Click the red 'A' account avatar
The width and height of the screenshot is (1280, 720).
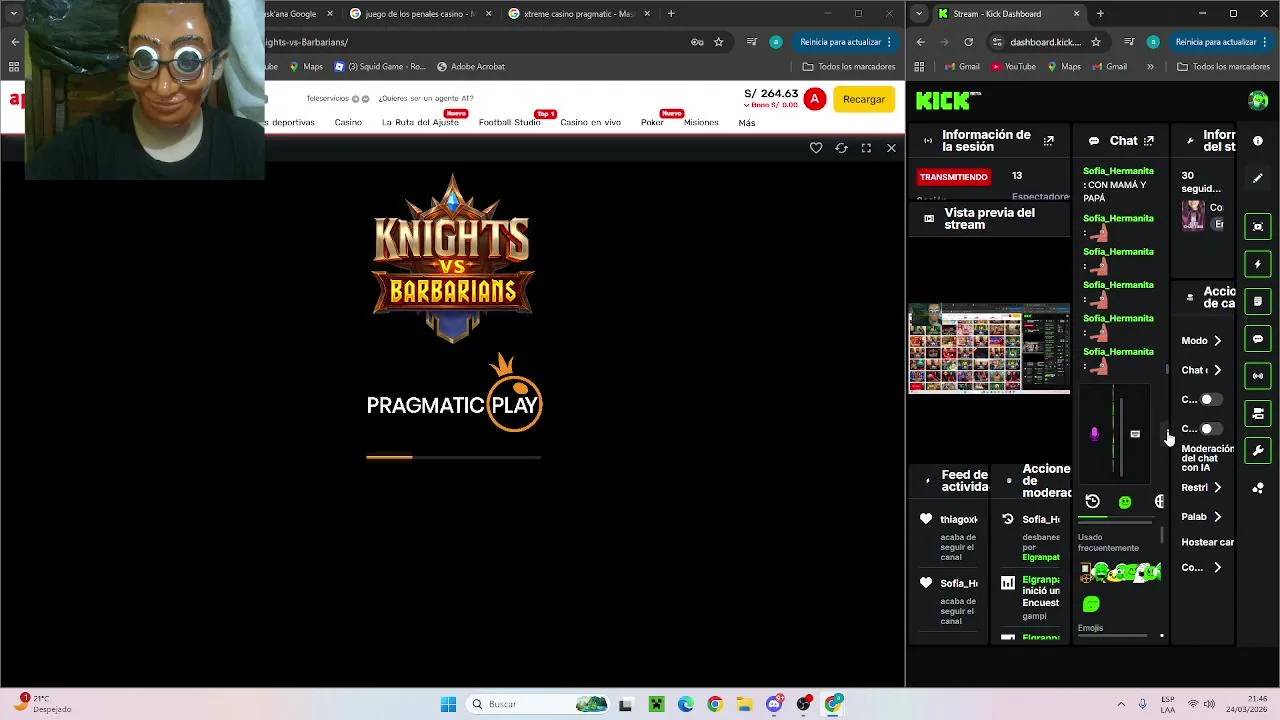(815, 99)
